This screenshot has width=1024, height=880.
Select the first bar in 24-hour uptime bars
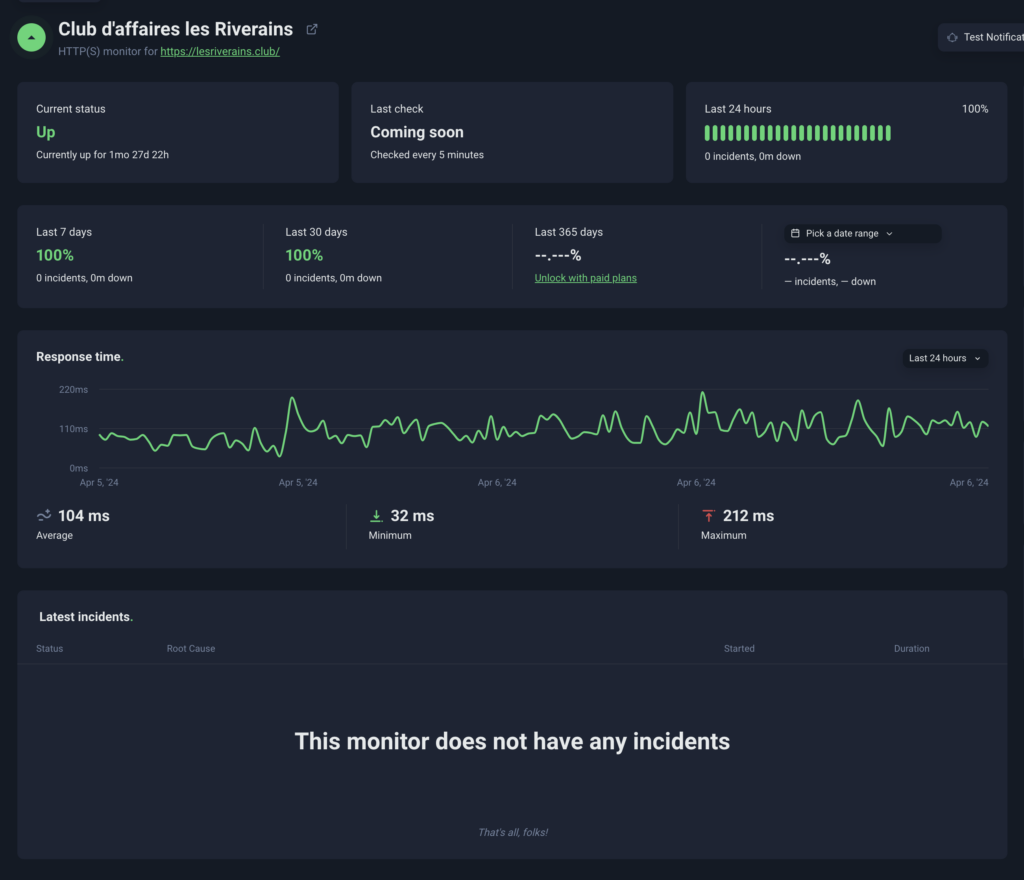pos(708,133)
